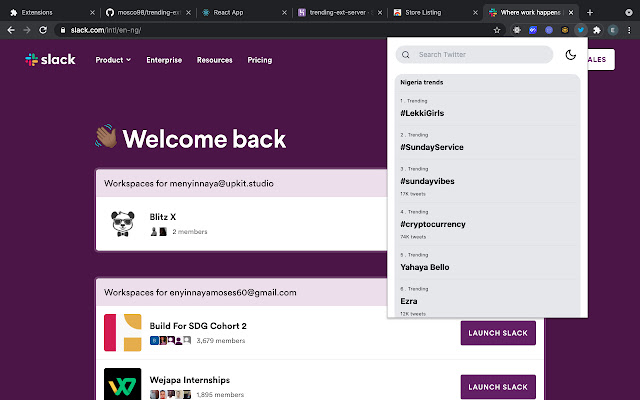The height and width of the screenshot is (400, 640).
Task: Click the Blitz X panda workspace avatar
Action: point(123,224)
